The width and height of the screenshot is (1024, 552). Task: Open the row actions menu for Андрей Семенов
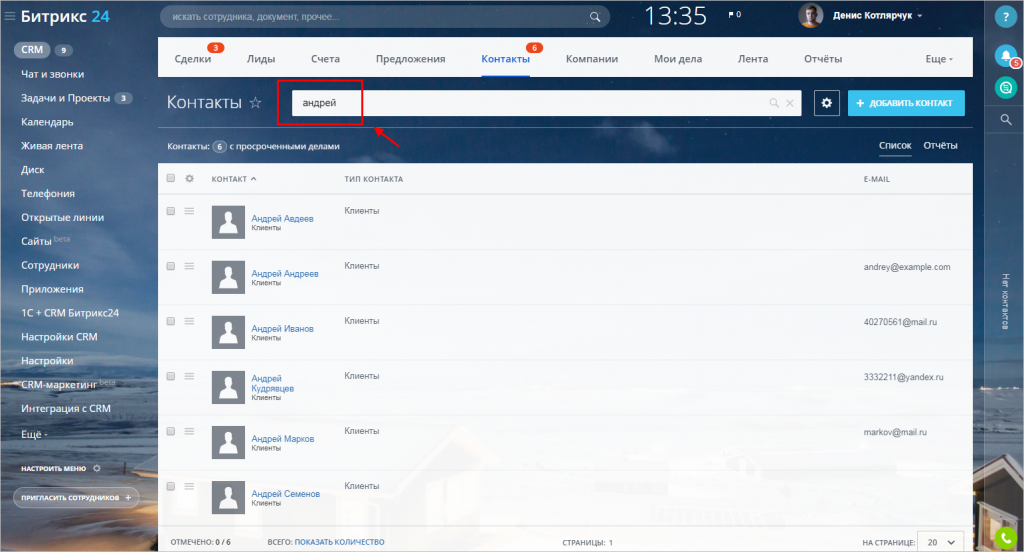point(189,486)
